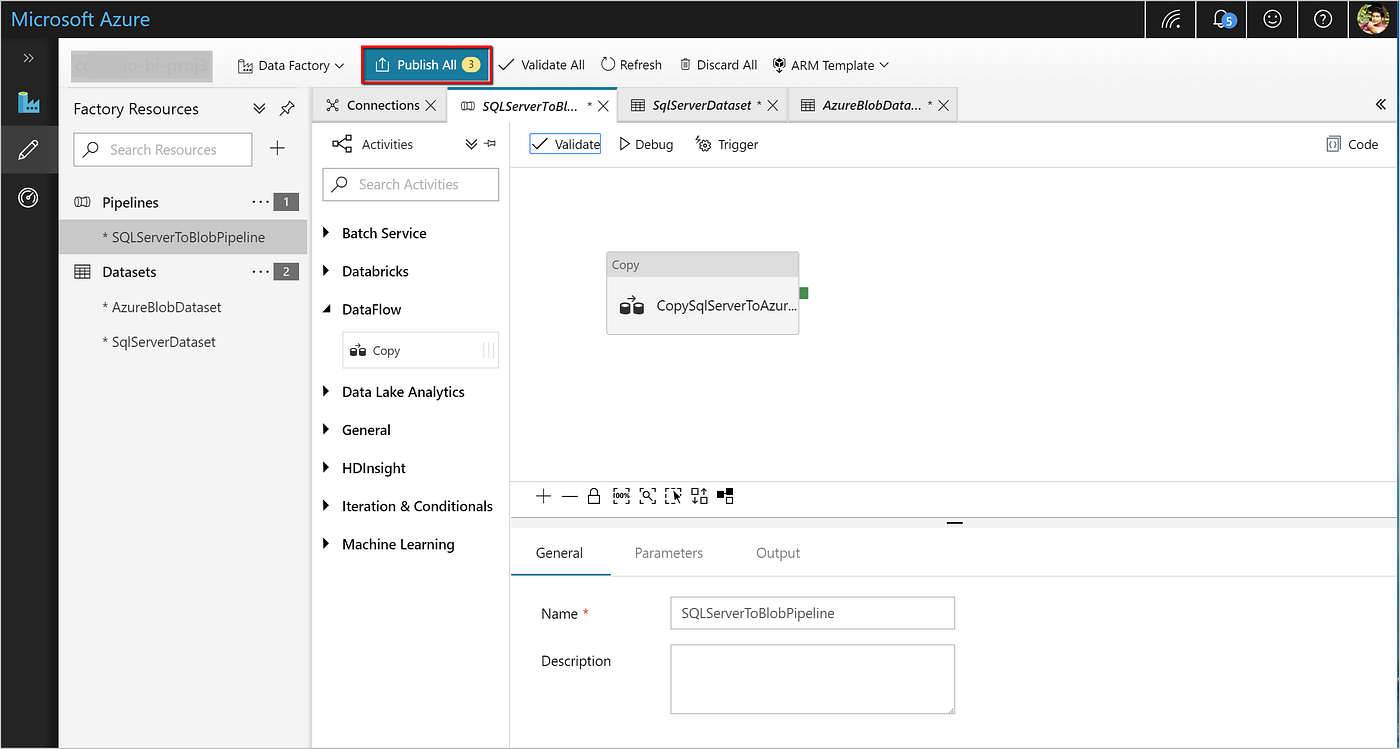Click the feedback smiley icon

pyautogui.click(x=1272, y=19)
